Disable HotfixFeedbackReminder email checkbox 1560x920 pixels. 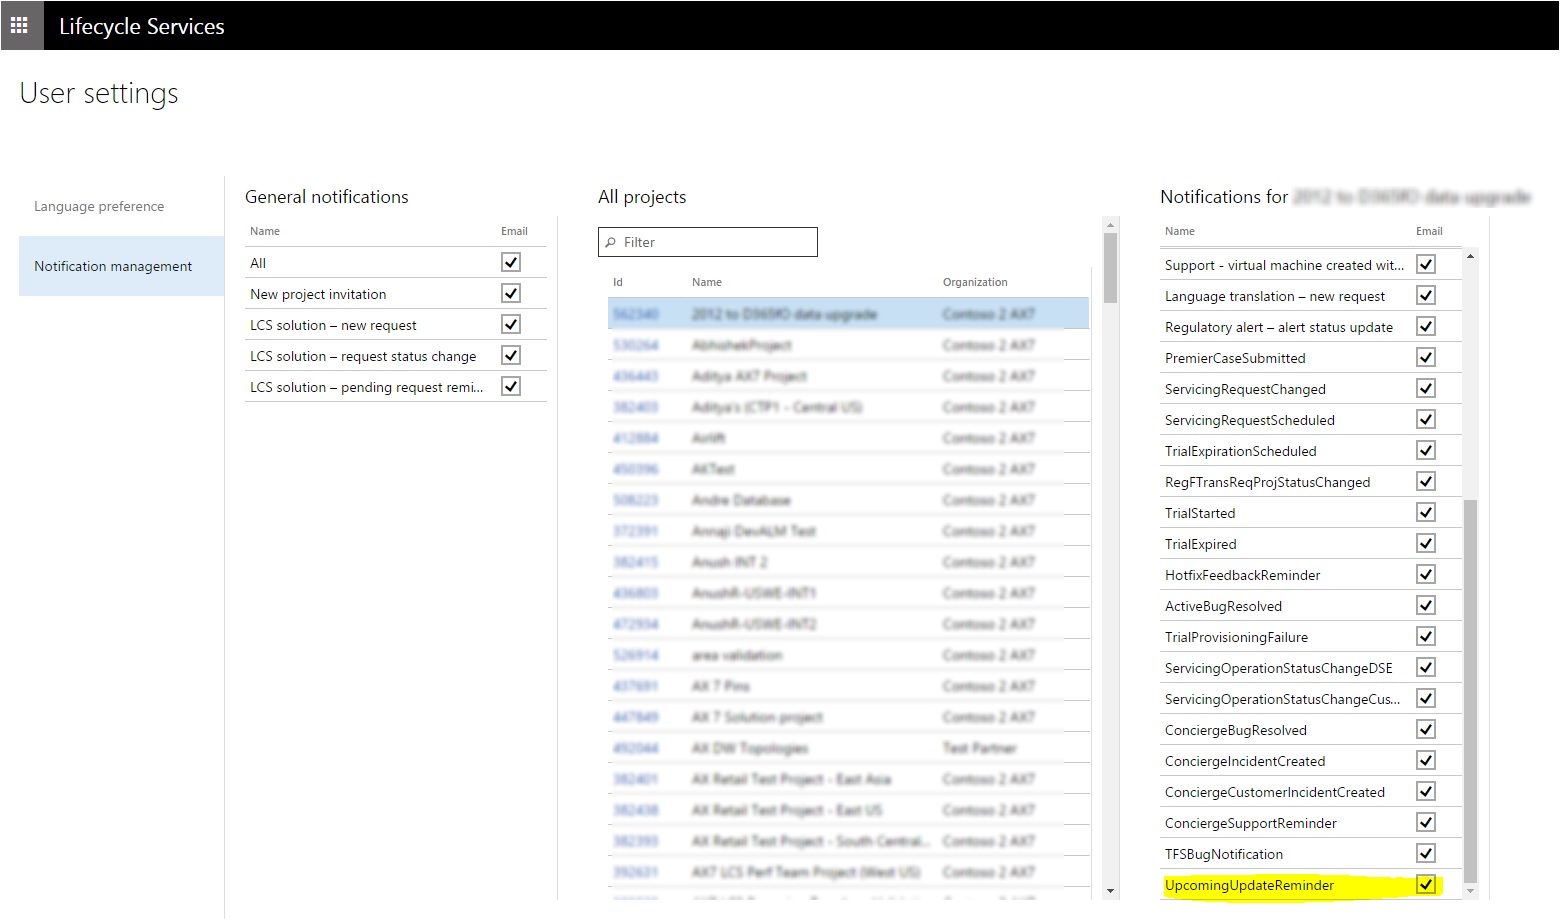(1426, 574)
